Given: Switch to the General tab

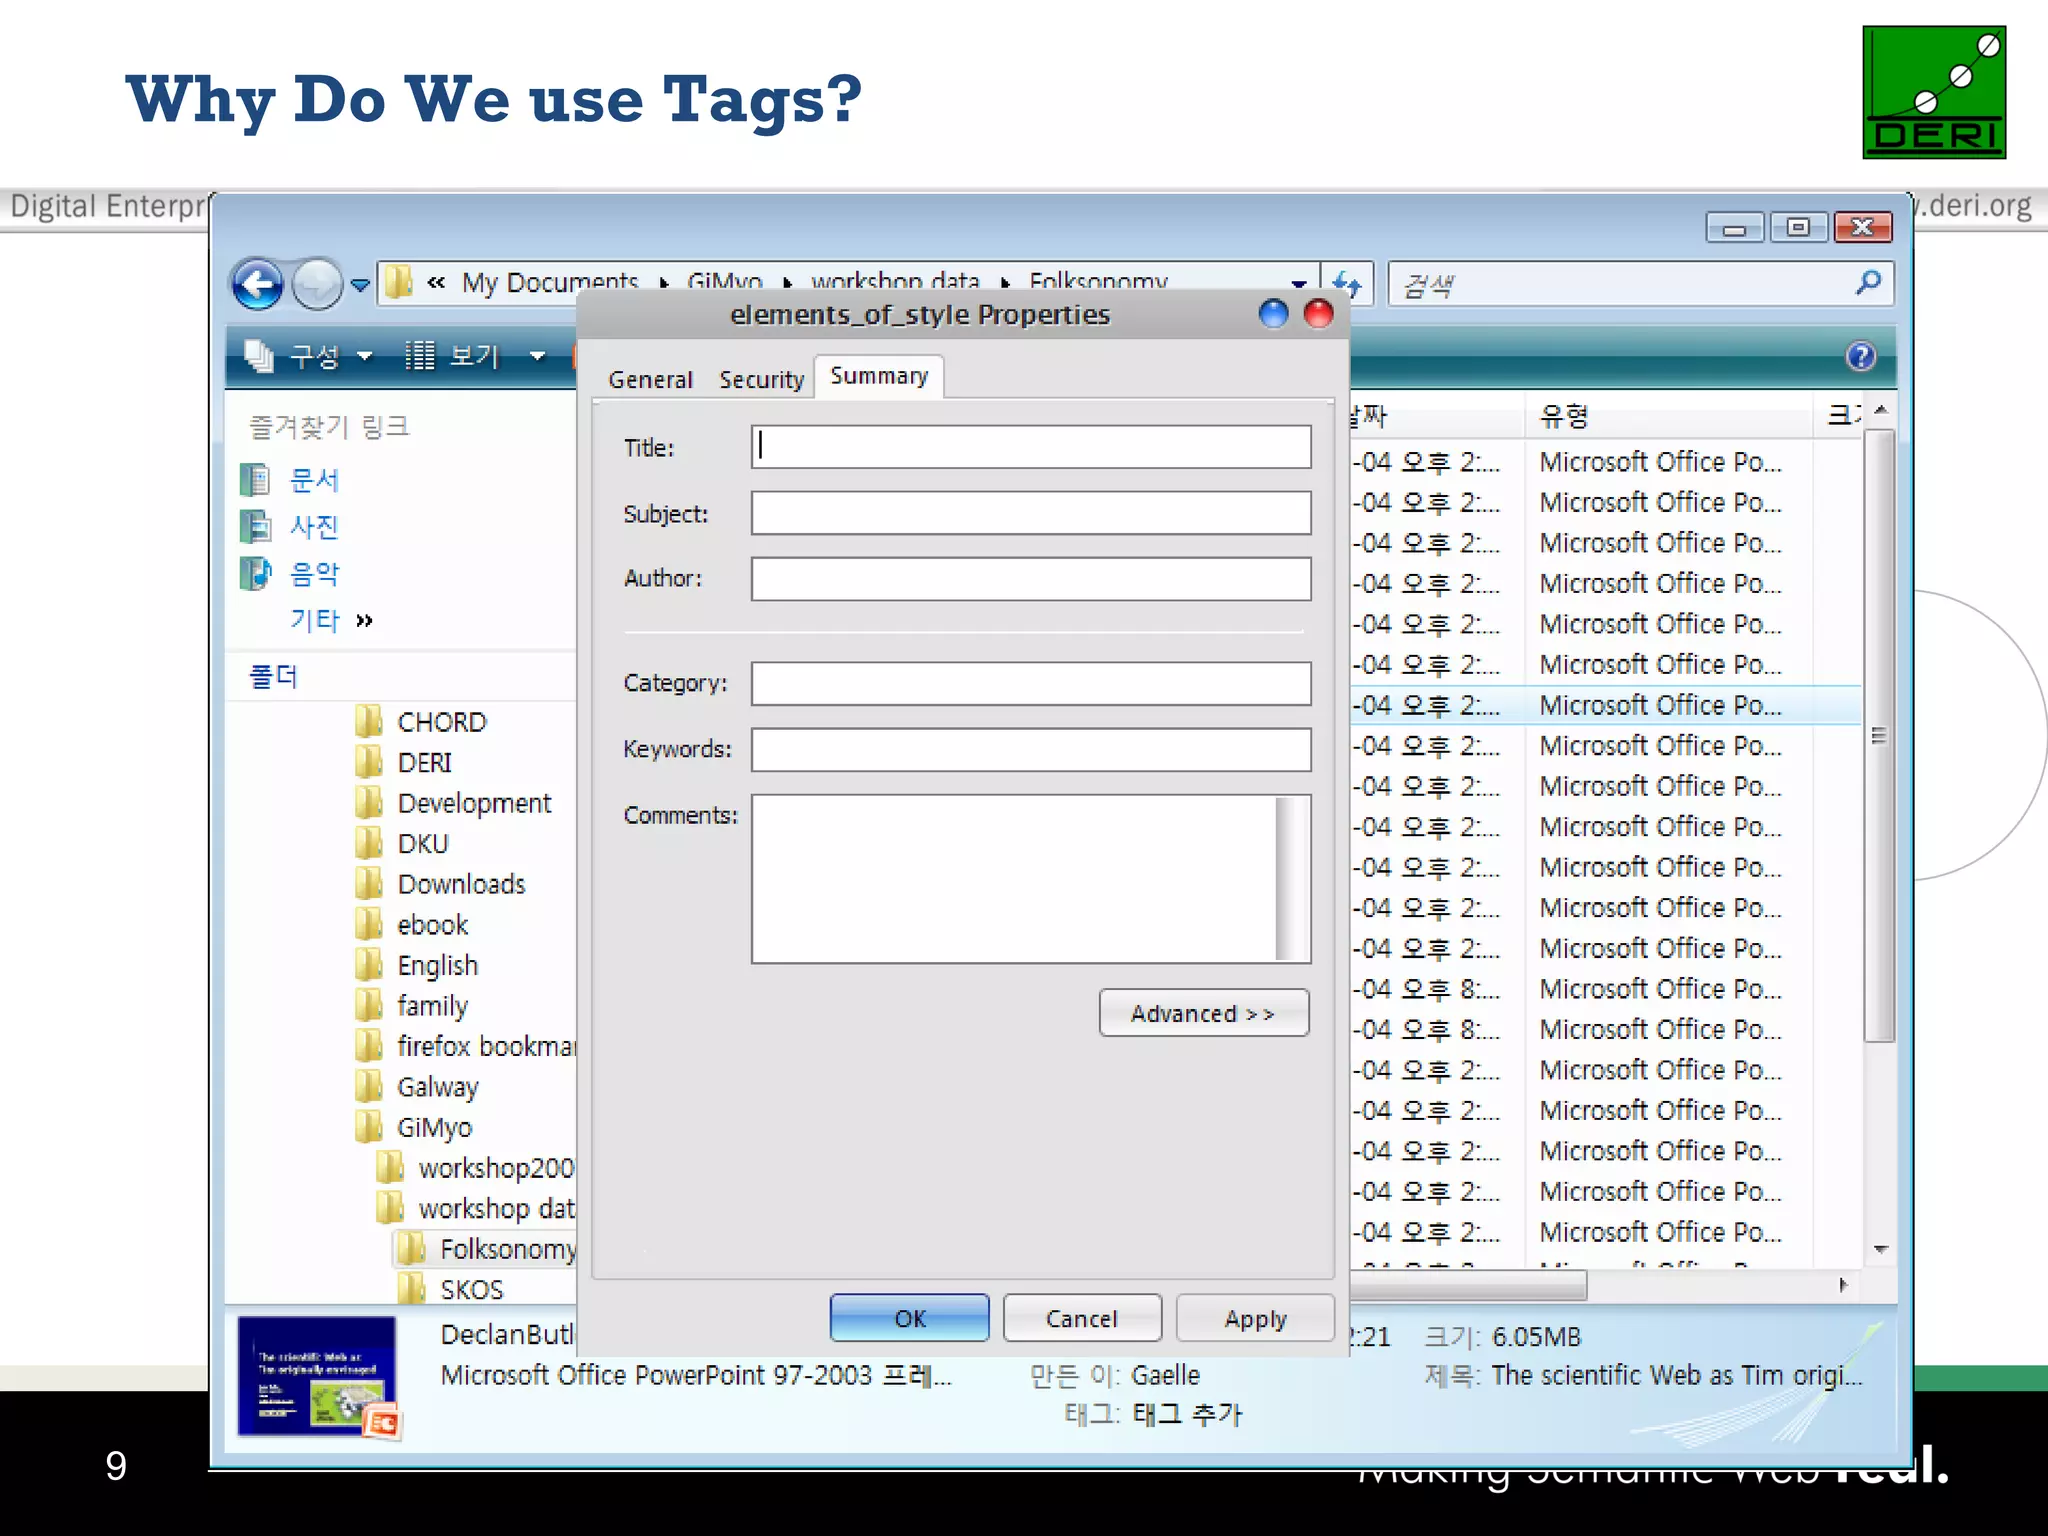Looking at the screenshot, I should click(x=650, y=380).
